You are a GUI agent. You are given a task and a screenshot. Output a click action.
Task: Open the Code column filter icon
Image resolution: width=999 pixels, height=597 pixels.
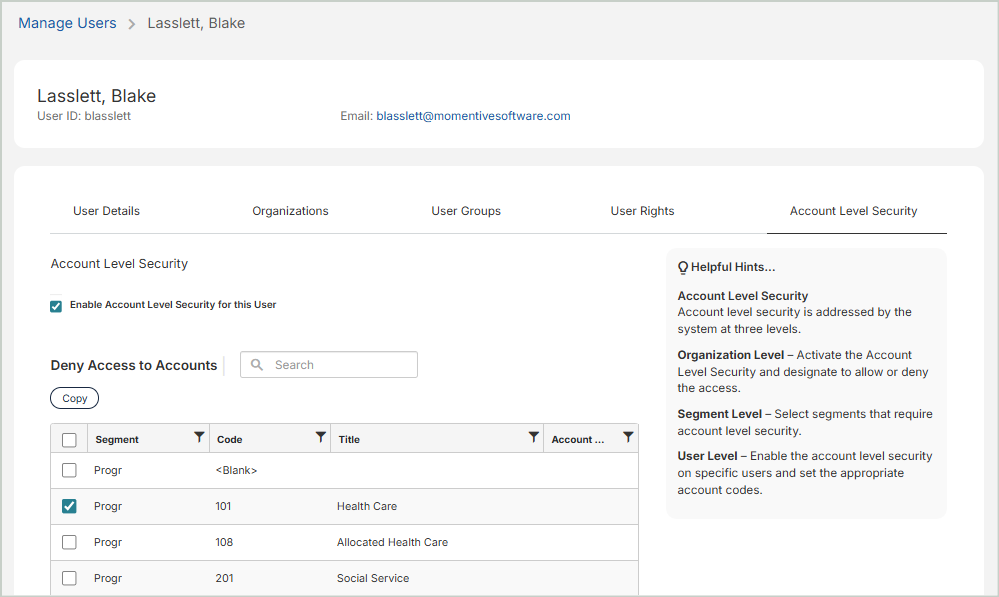pos(320,437)
